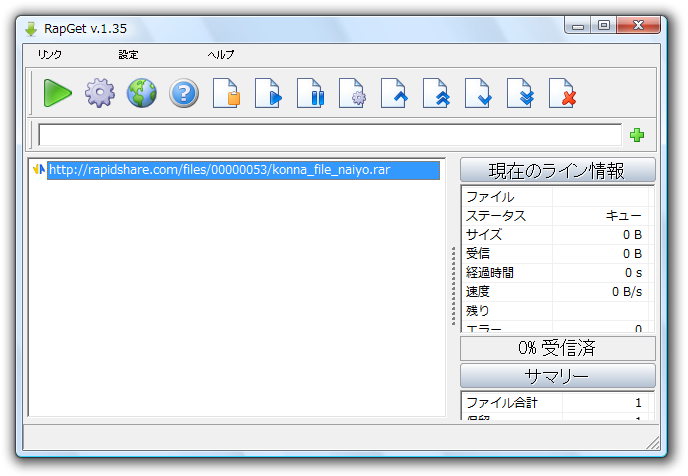Open the ヘルプ menu
688x476 pixels.
[x=221, y=54]
